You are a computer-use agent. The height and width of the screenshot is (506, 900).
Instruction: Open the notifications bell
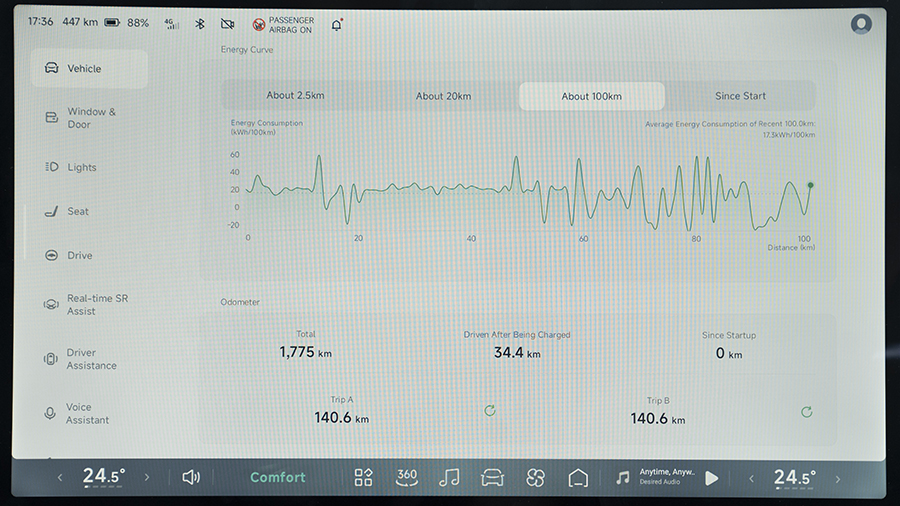(337, 24)
